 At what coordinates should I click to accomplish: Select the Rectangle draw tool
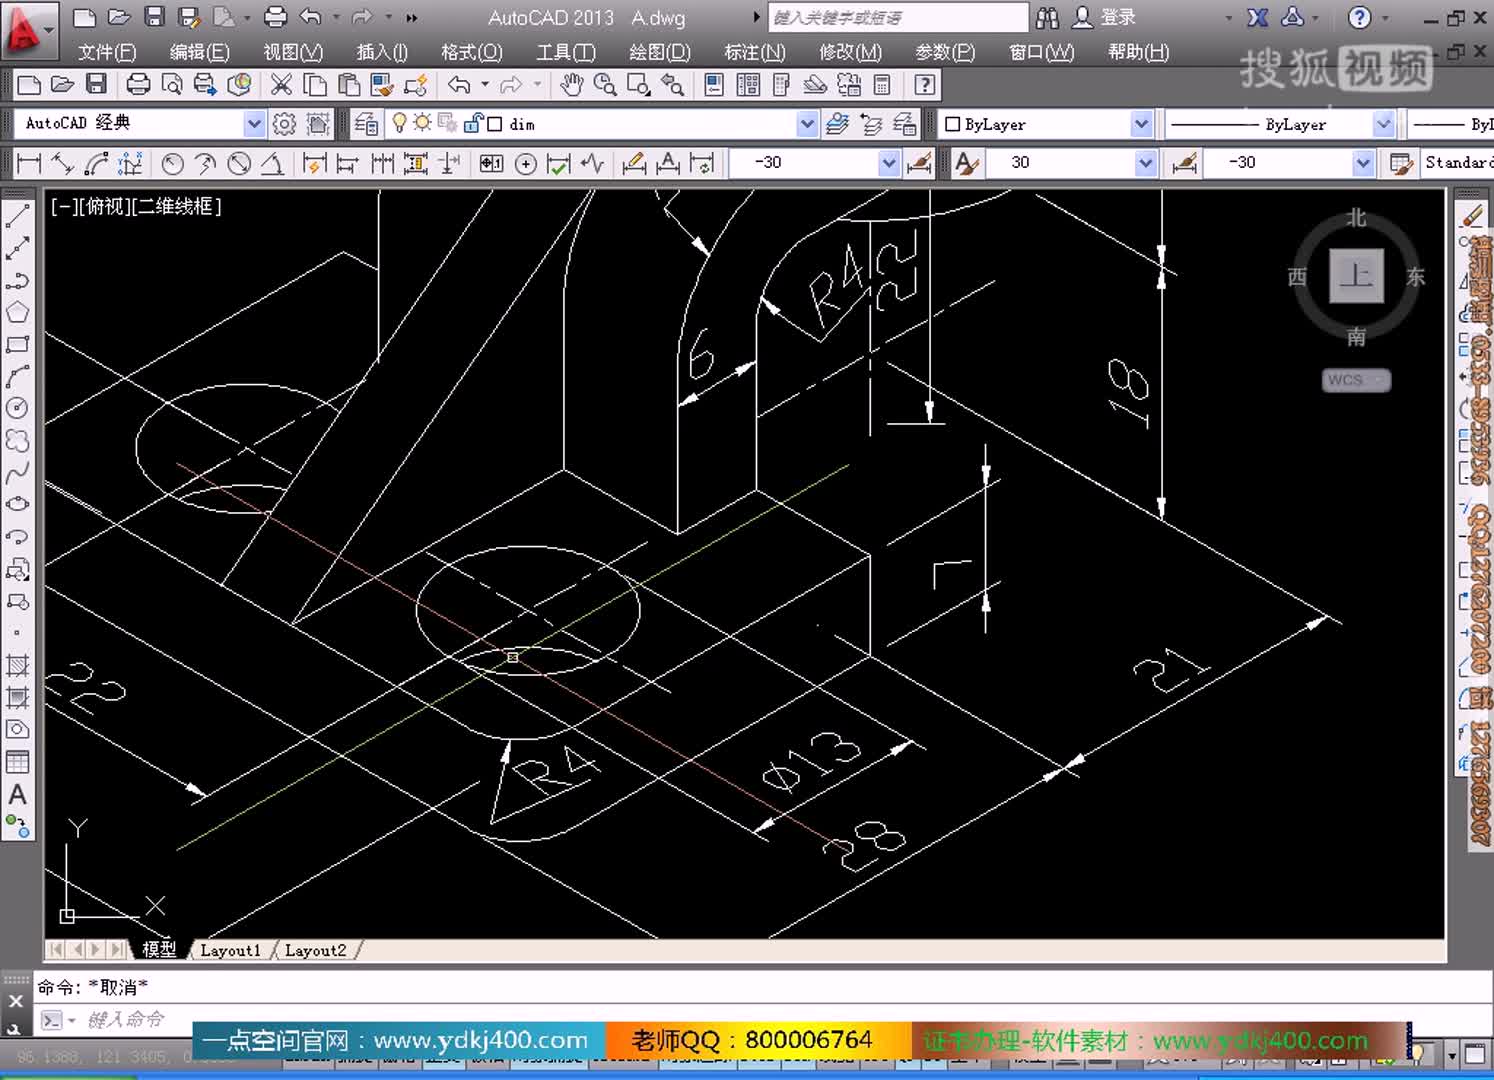(x=17, y=344)
